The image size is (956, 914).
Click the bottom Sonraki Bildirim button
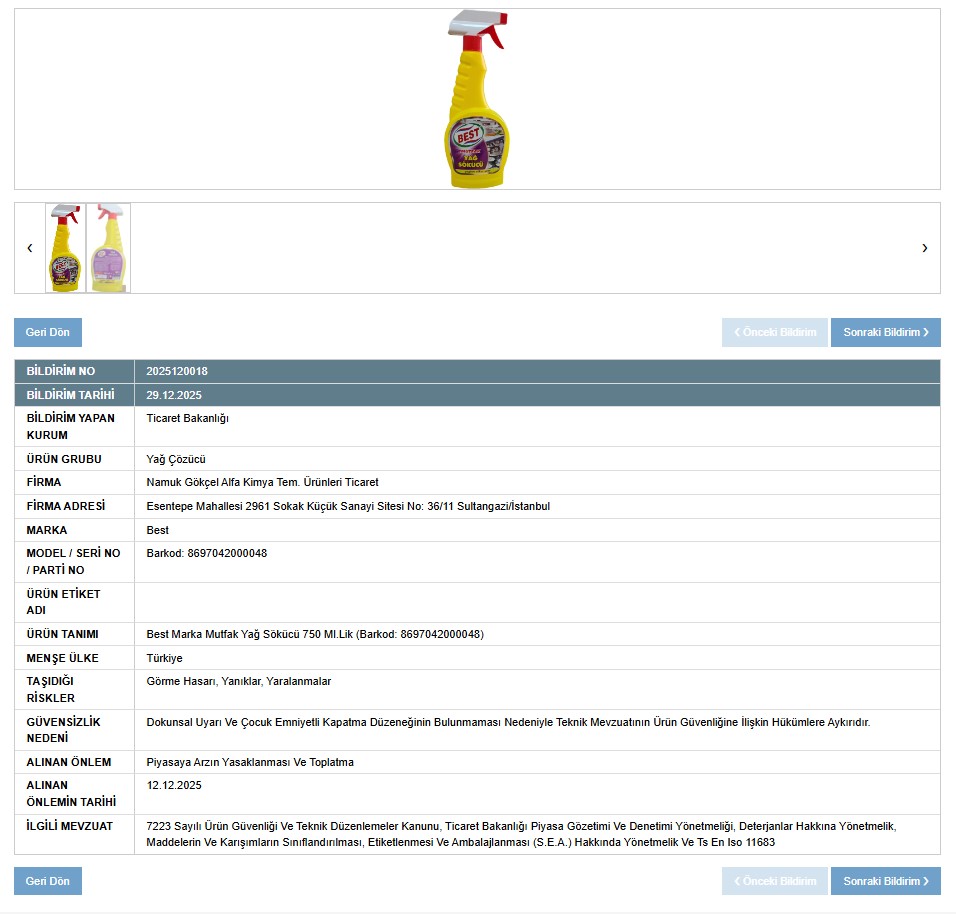point(885,881)
